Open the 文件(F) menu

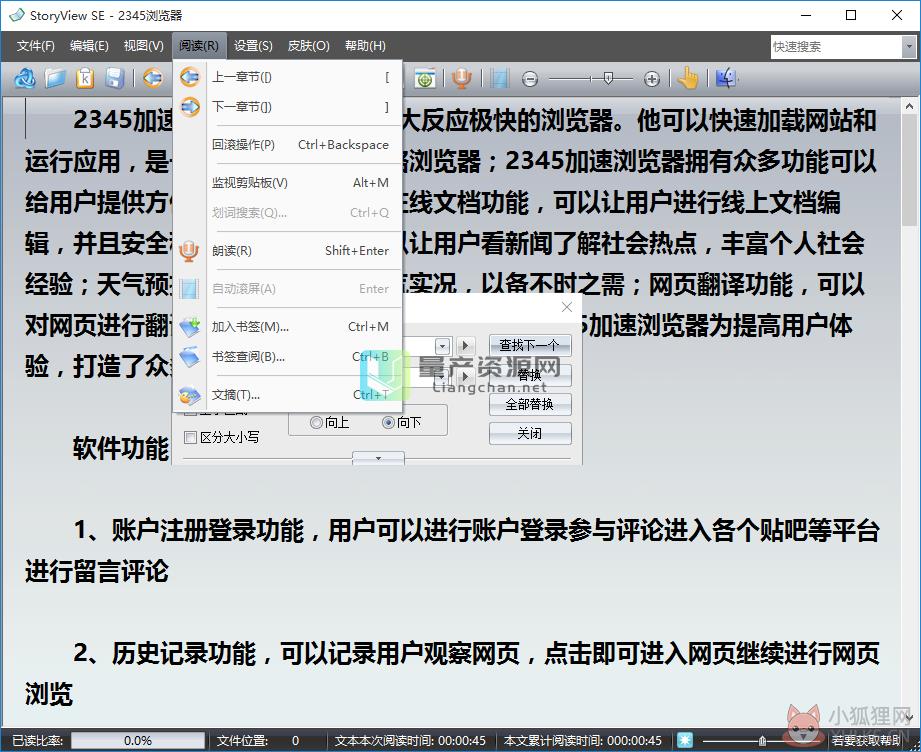35,46
